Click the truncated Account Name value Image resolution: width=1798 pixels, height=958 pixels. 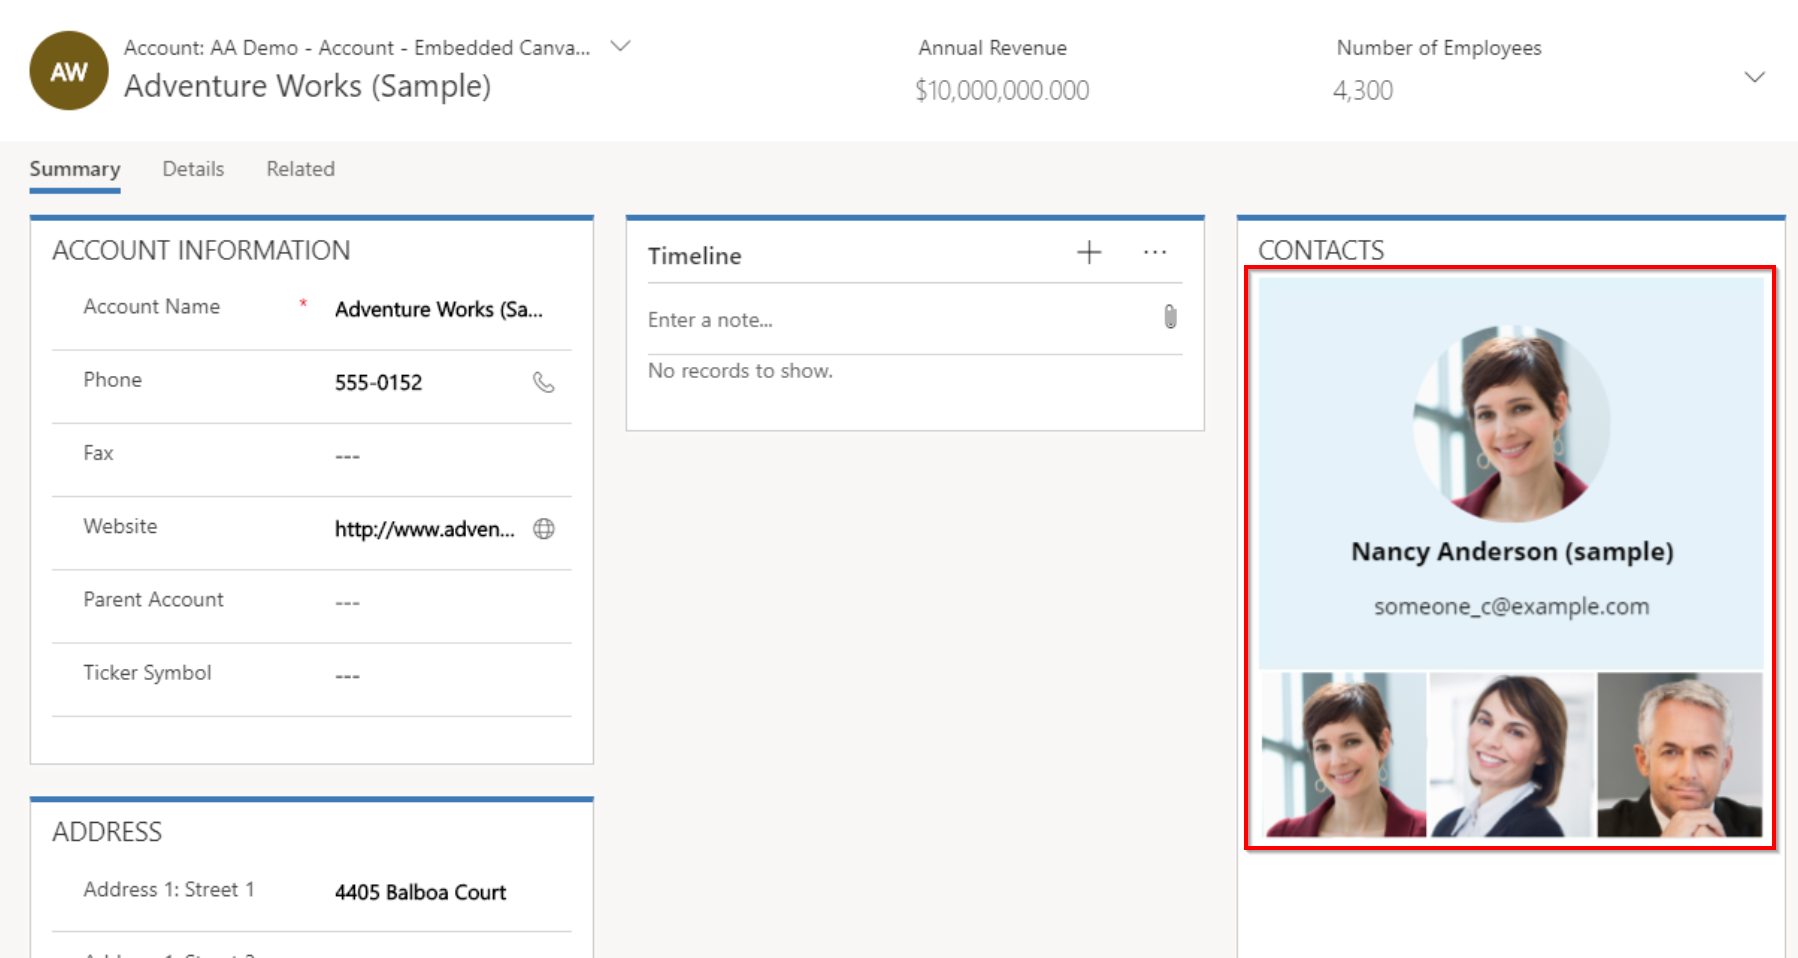440,309
